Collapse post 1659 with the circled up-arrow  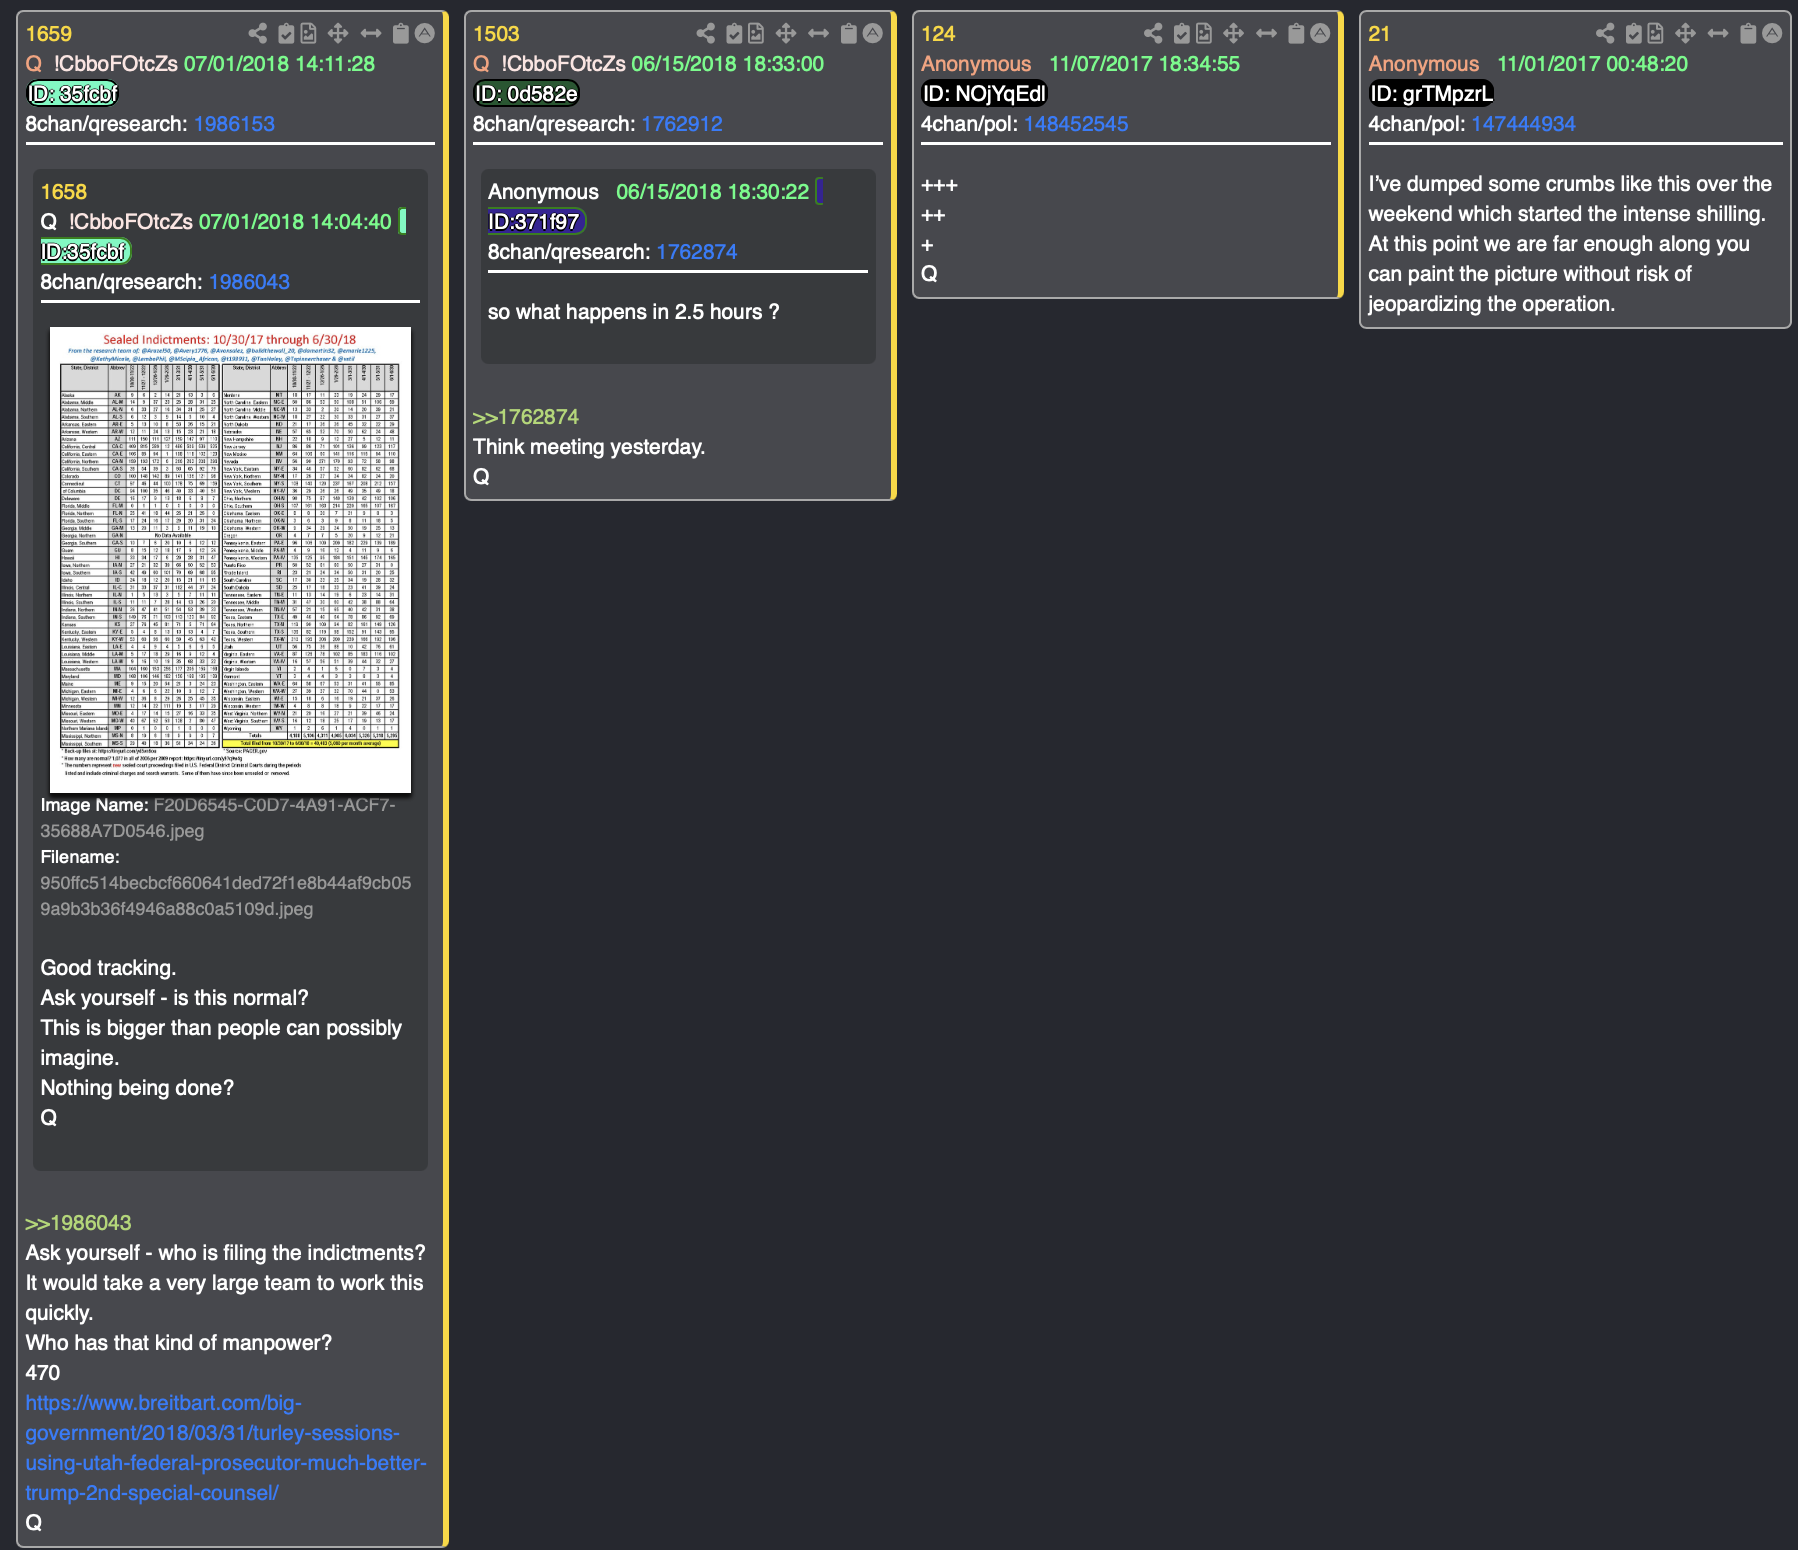click(x=425, y=33)
